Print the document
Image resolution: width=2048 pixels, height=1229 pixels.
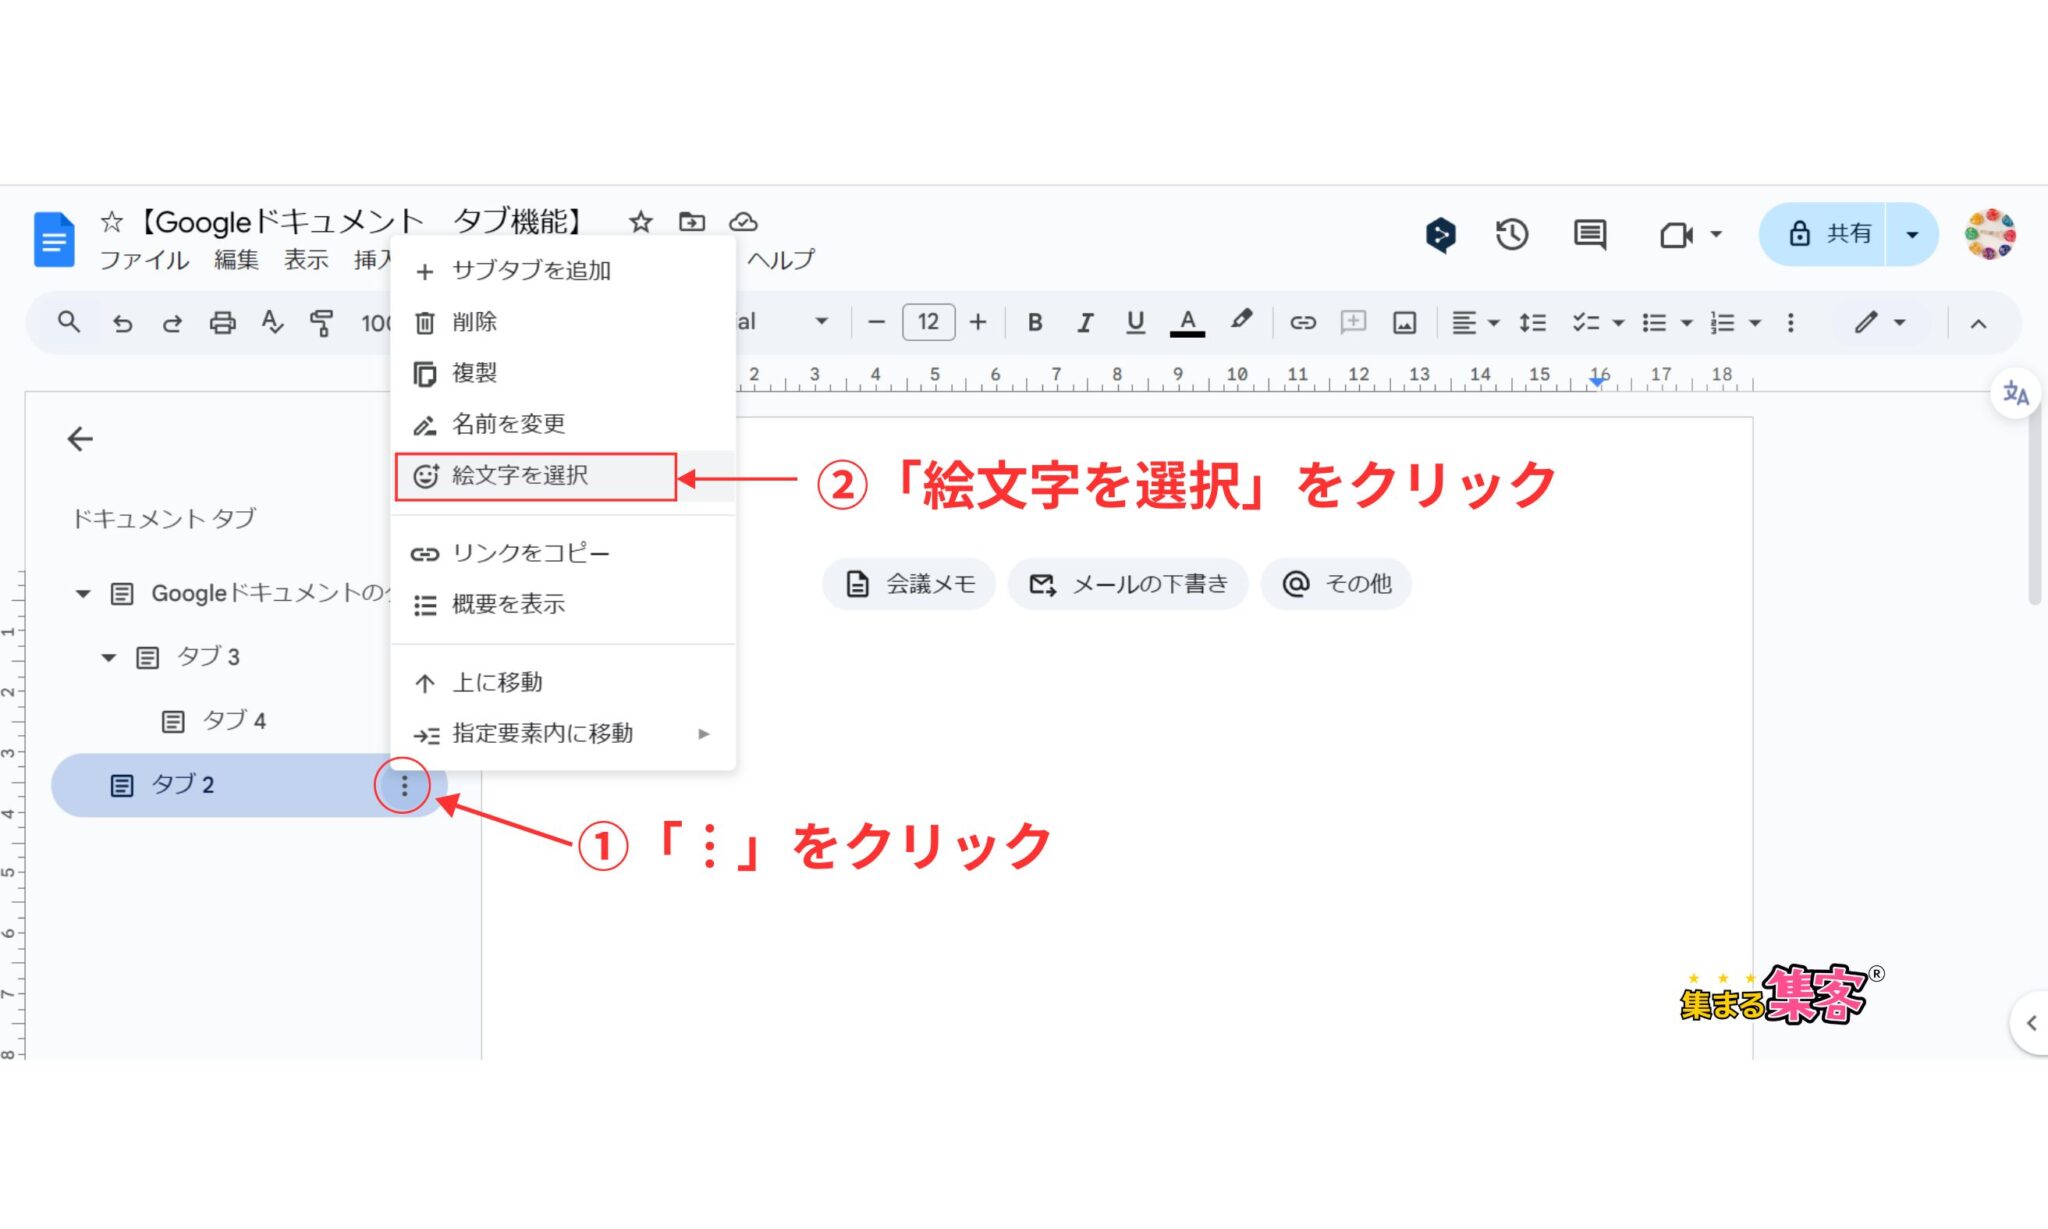pos(222,323)
